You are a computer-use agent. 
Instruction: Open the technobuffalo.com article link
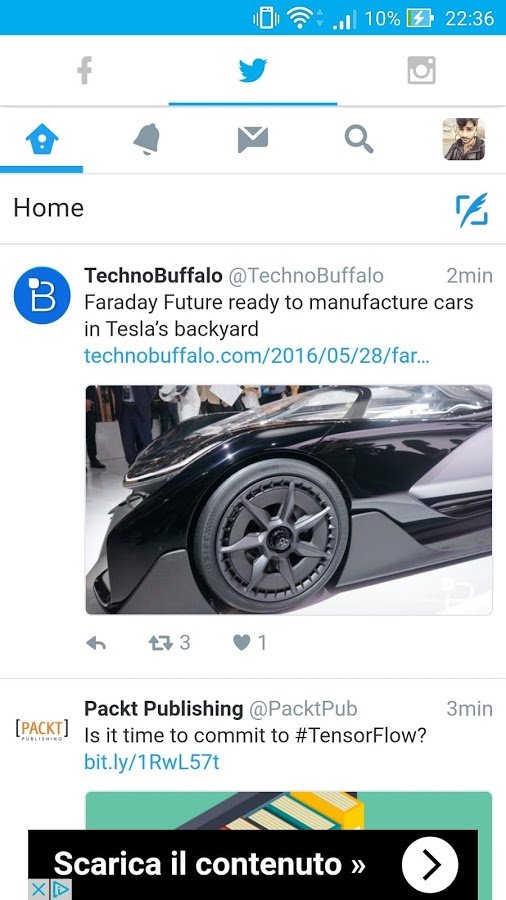click(256, 356)
